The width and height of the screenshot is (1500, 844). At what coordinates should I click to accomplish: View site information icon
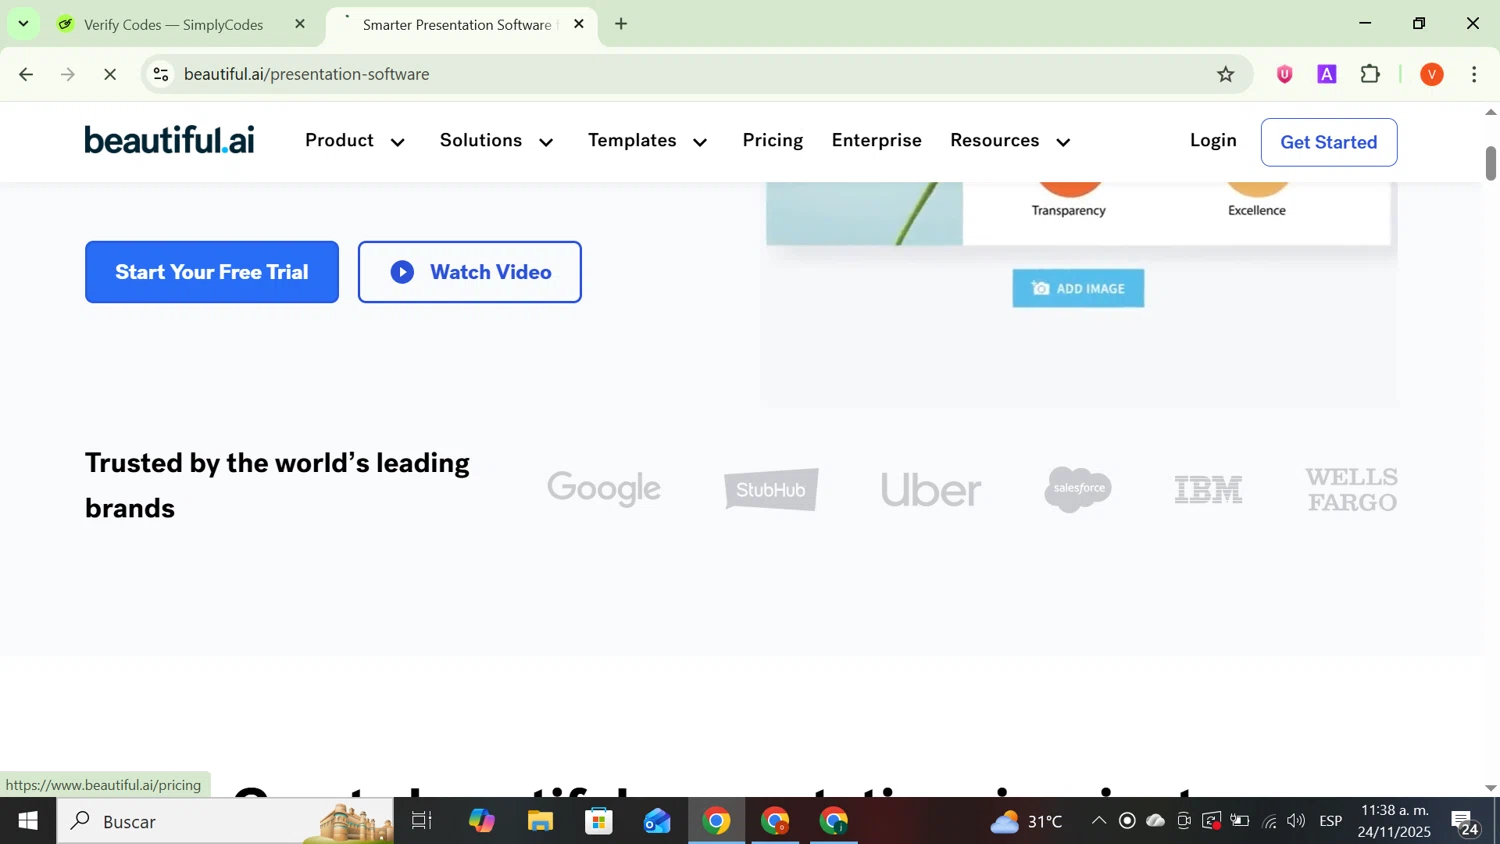161,74
